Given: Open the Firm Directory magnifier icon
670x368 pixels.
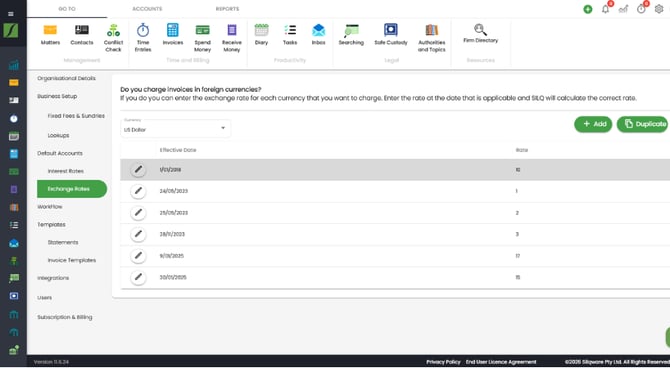Looking at the screenshot, I should (x=480, y=34).
